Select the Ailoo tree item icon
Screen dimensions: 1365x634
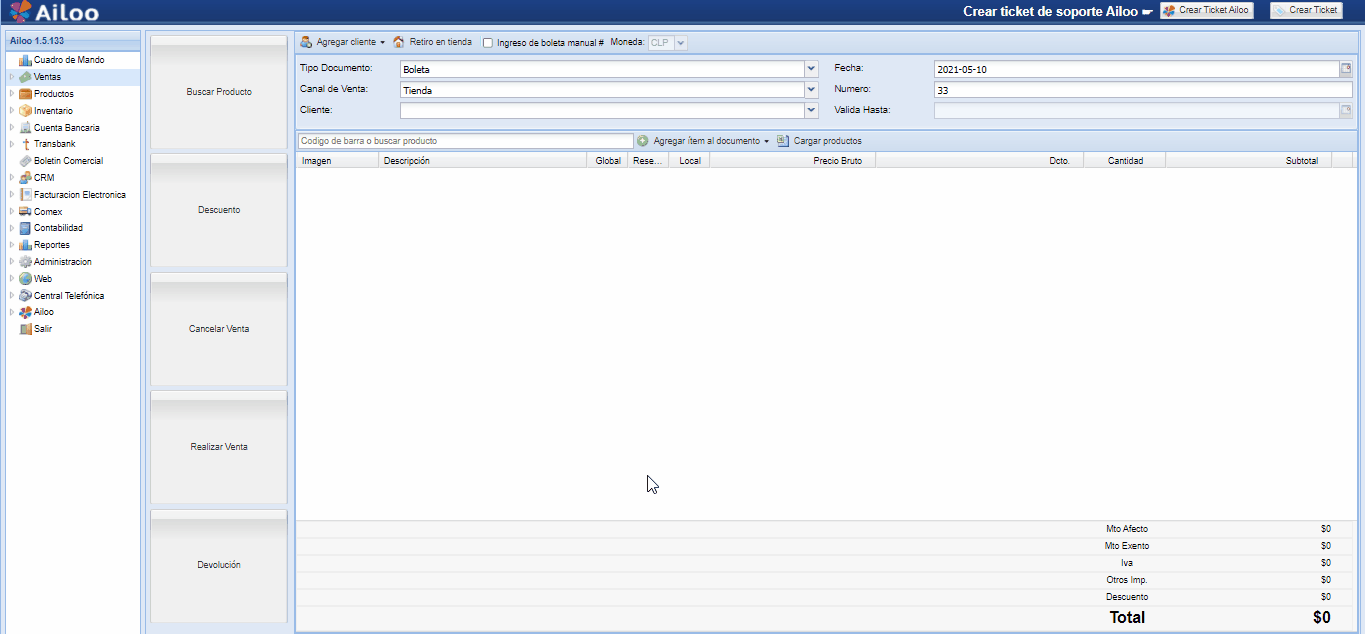coord(25,312)
